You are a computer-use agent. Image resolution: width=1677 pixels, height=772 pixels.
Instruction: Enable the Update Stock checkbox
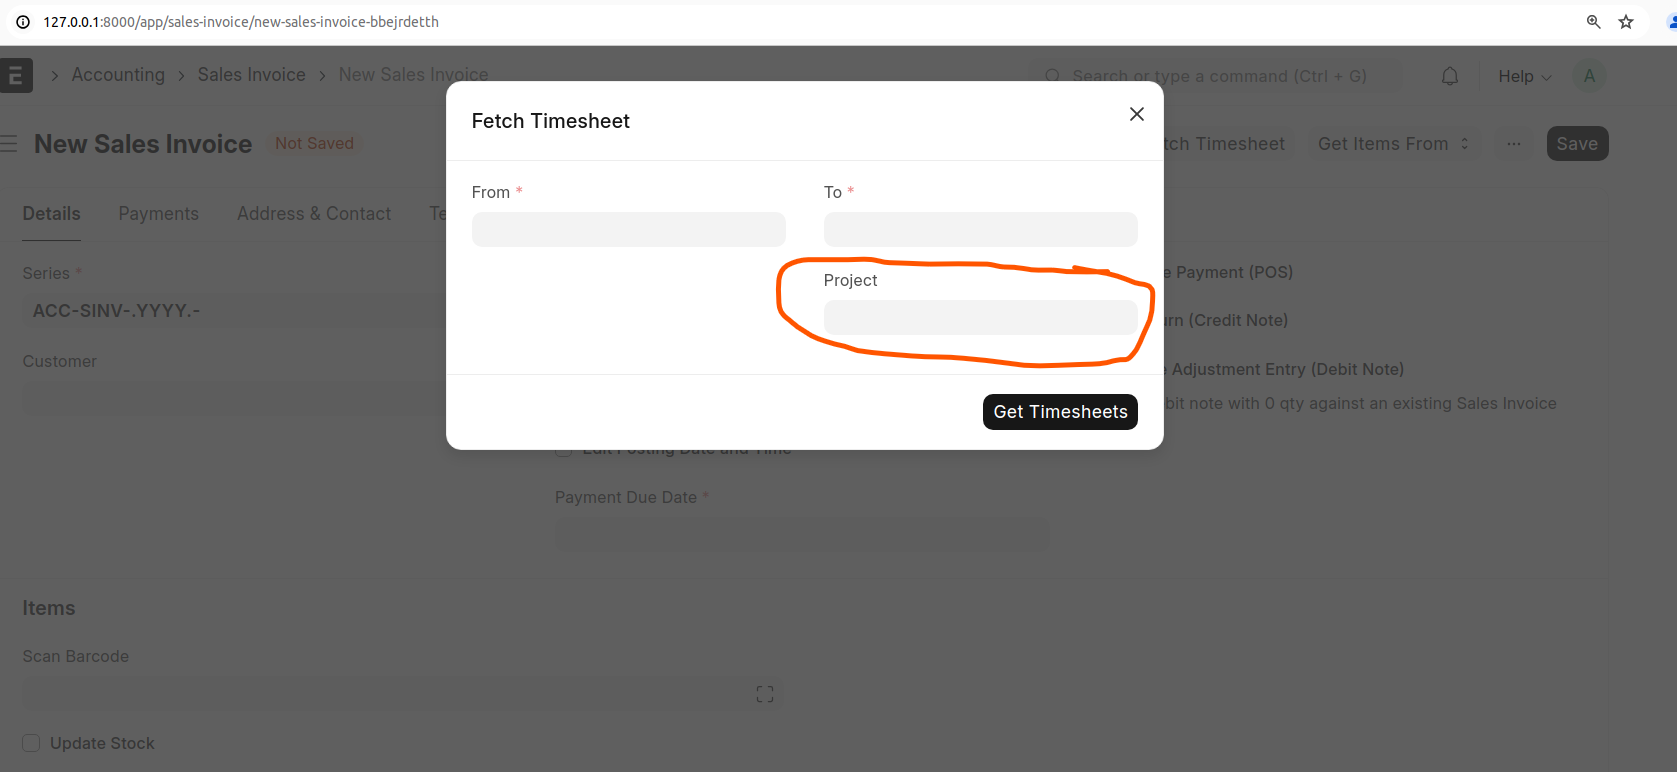[x=31, y=743]
